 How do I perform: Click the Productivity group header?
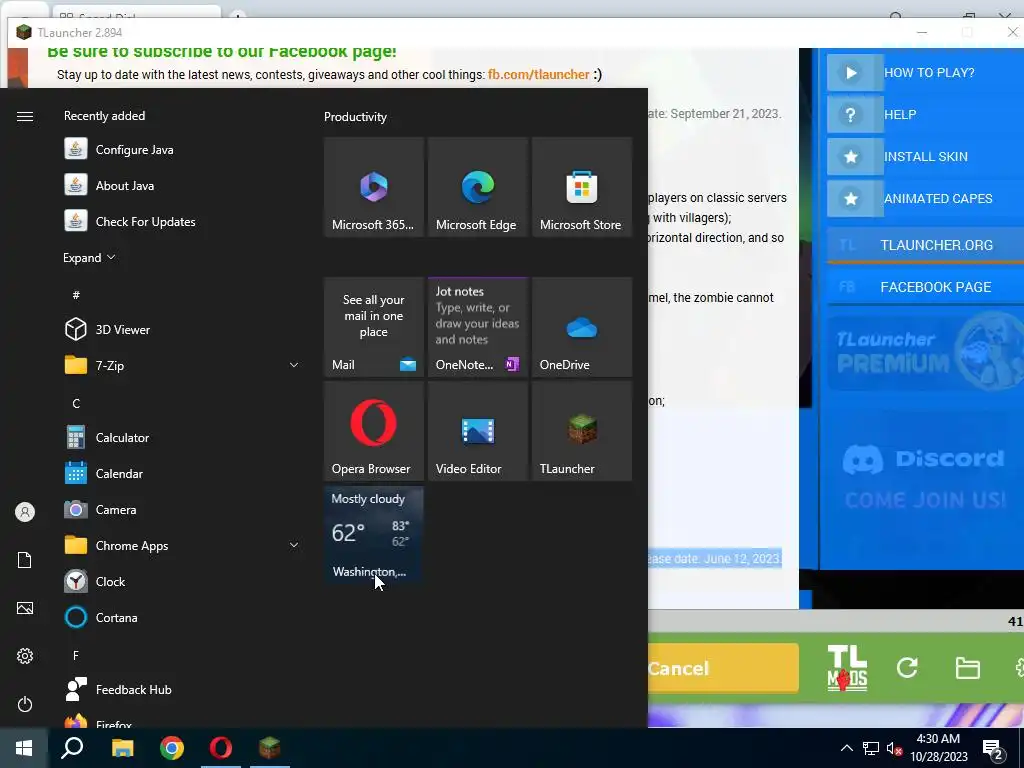[355, 117]
